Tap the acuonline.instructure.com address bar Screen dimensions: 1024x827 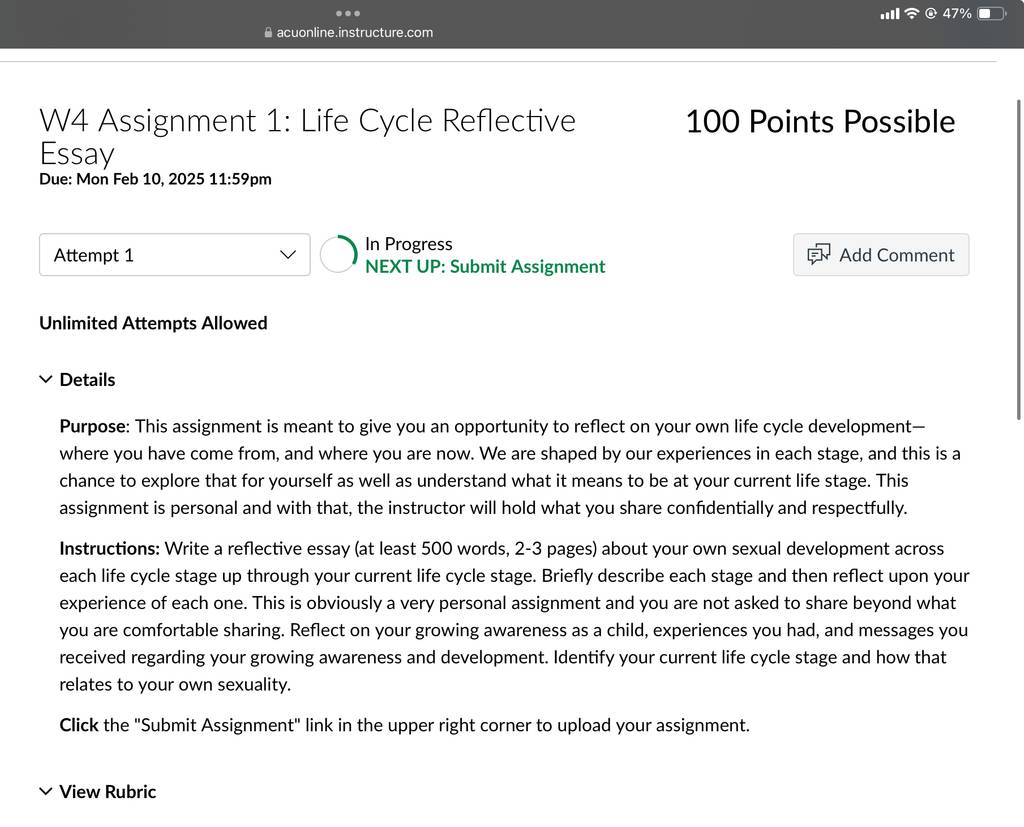[x=349, y=32]
